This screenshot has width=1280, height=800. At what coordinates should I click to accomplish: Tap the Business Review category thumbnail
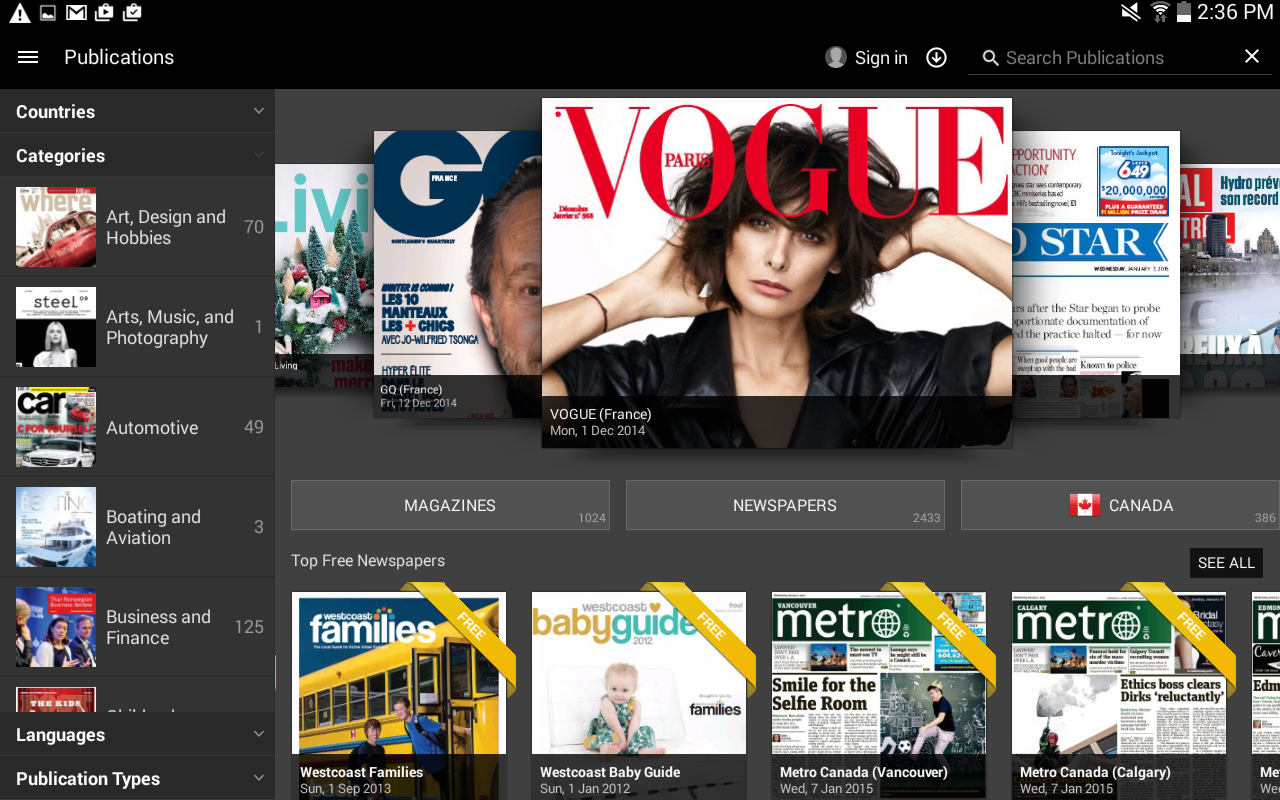coord(56,627)
